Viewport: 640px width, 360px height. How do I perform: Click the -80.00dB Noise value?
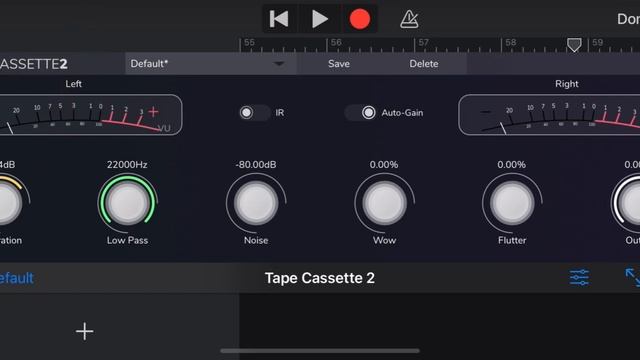point(256,164)
